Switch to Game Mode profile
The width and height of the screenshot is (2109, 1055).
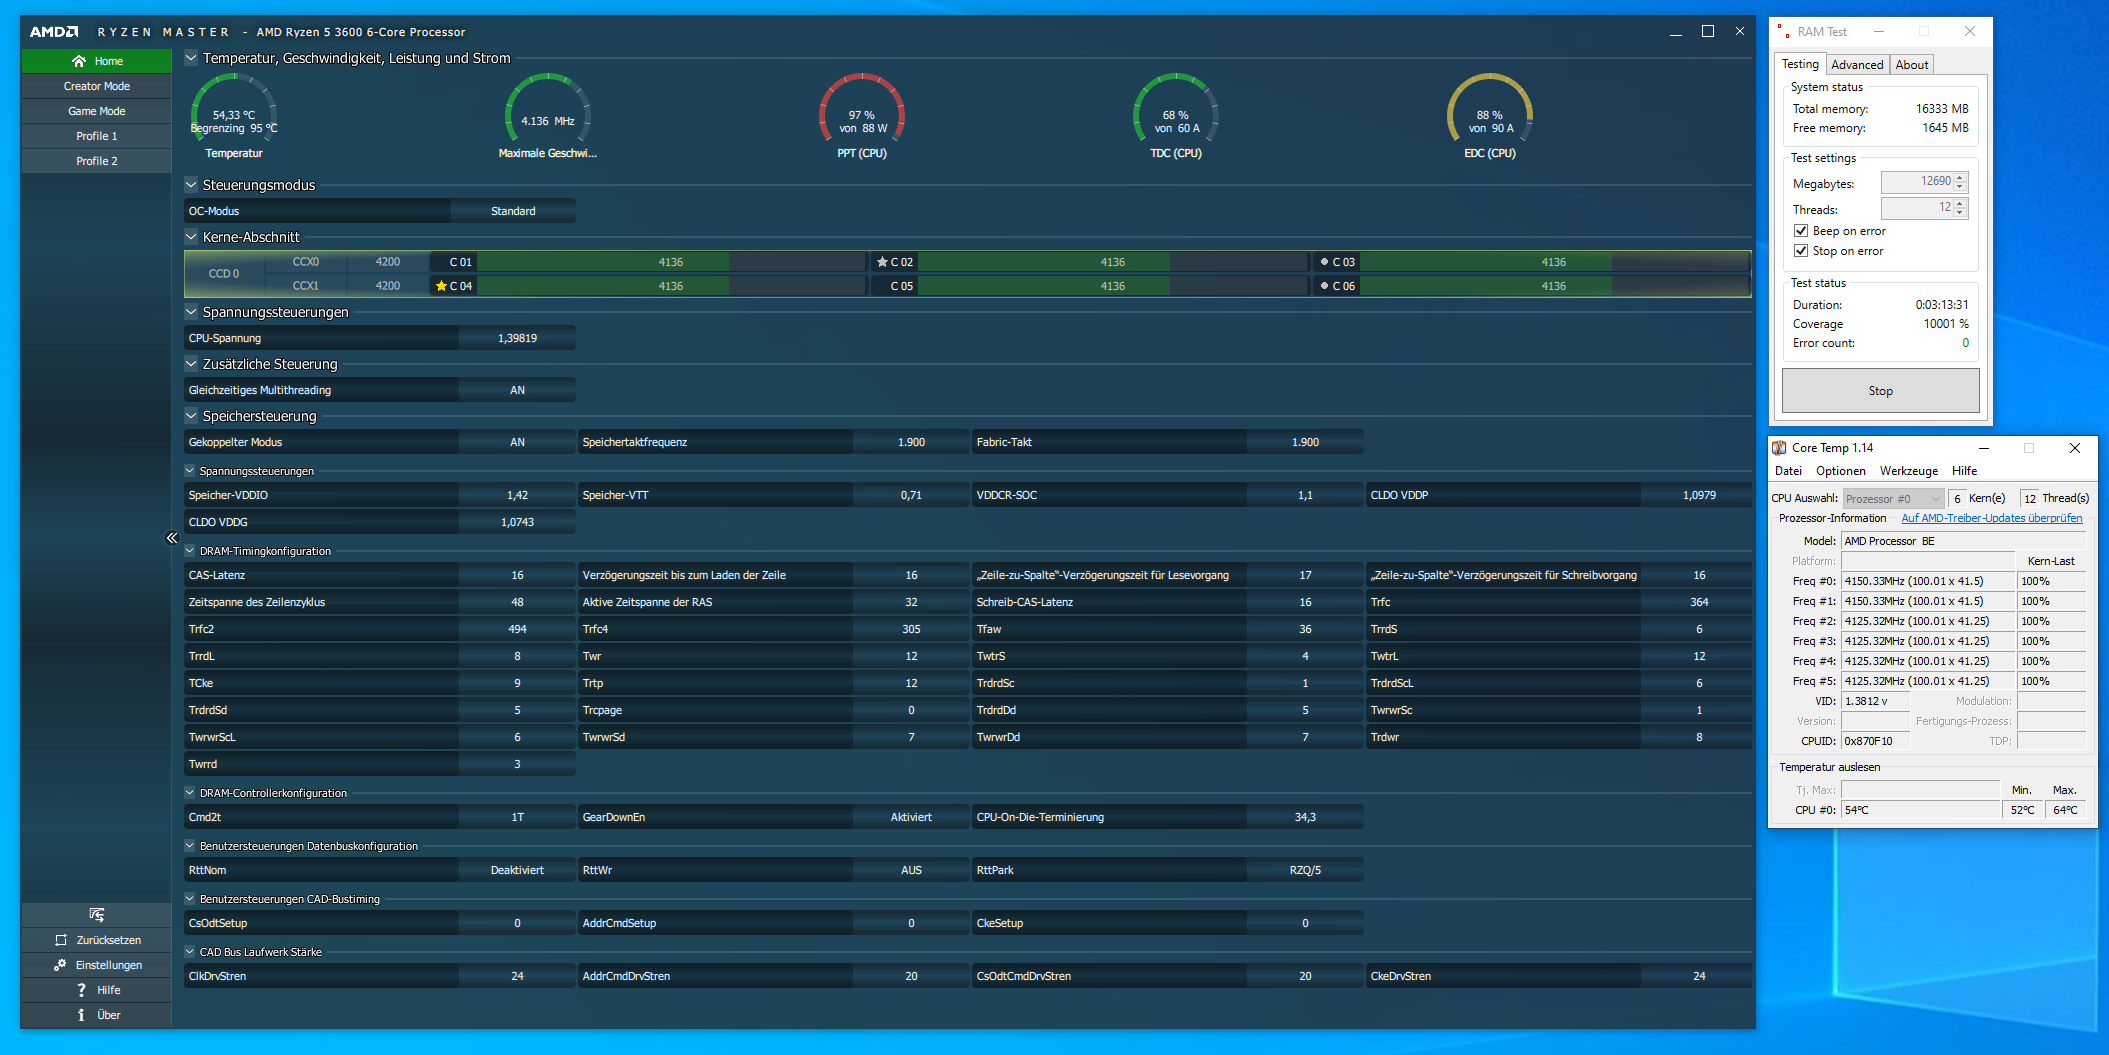[x=97, y=111]
